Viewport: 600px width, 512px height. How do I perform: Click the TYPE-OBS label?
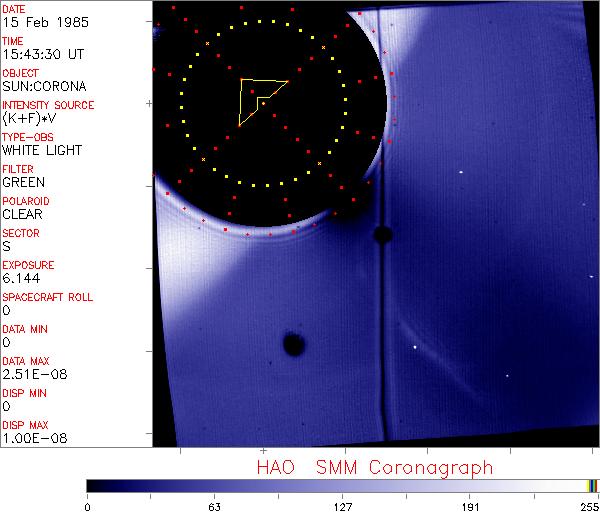pos(28,137)
